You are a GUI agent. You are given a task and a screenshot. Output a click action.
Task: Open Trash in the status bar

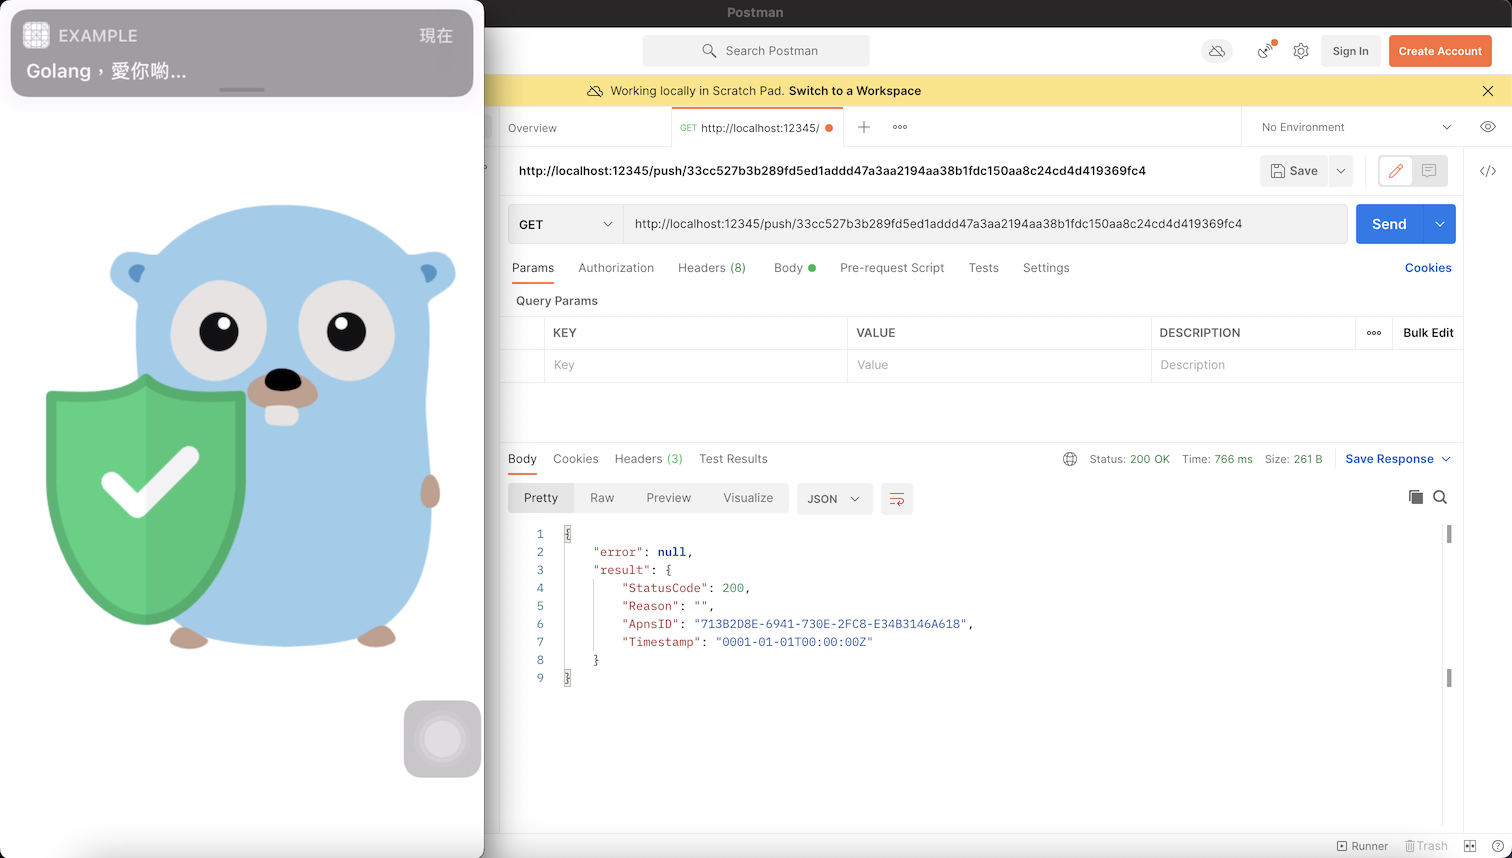tap(1426, 846)
